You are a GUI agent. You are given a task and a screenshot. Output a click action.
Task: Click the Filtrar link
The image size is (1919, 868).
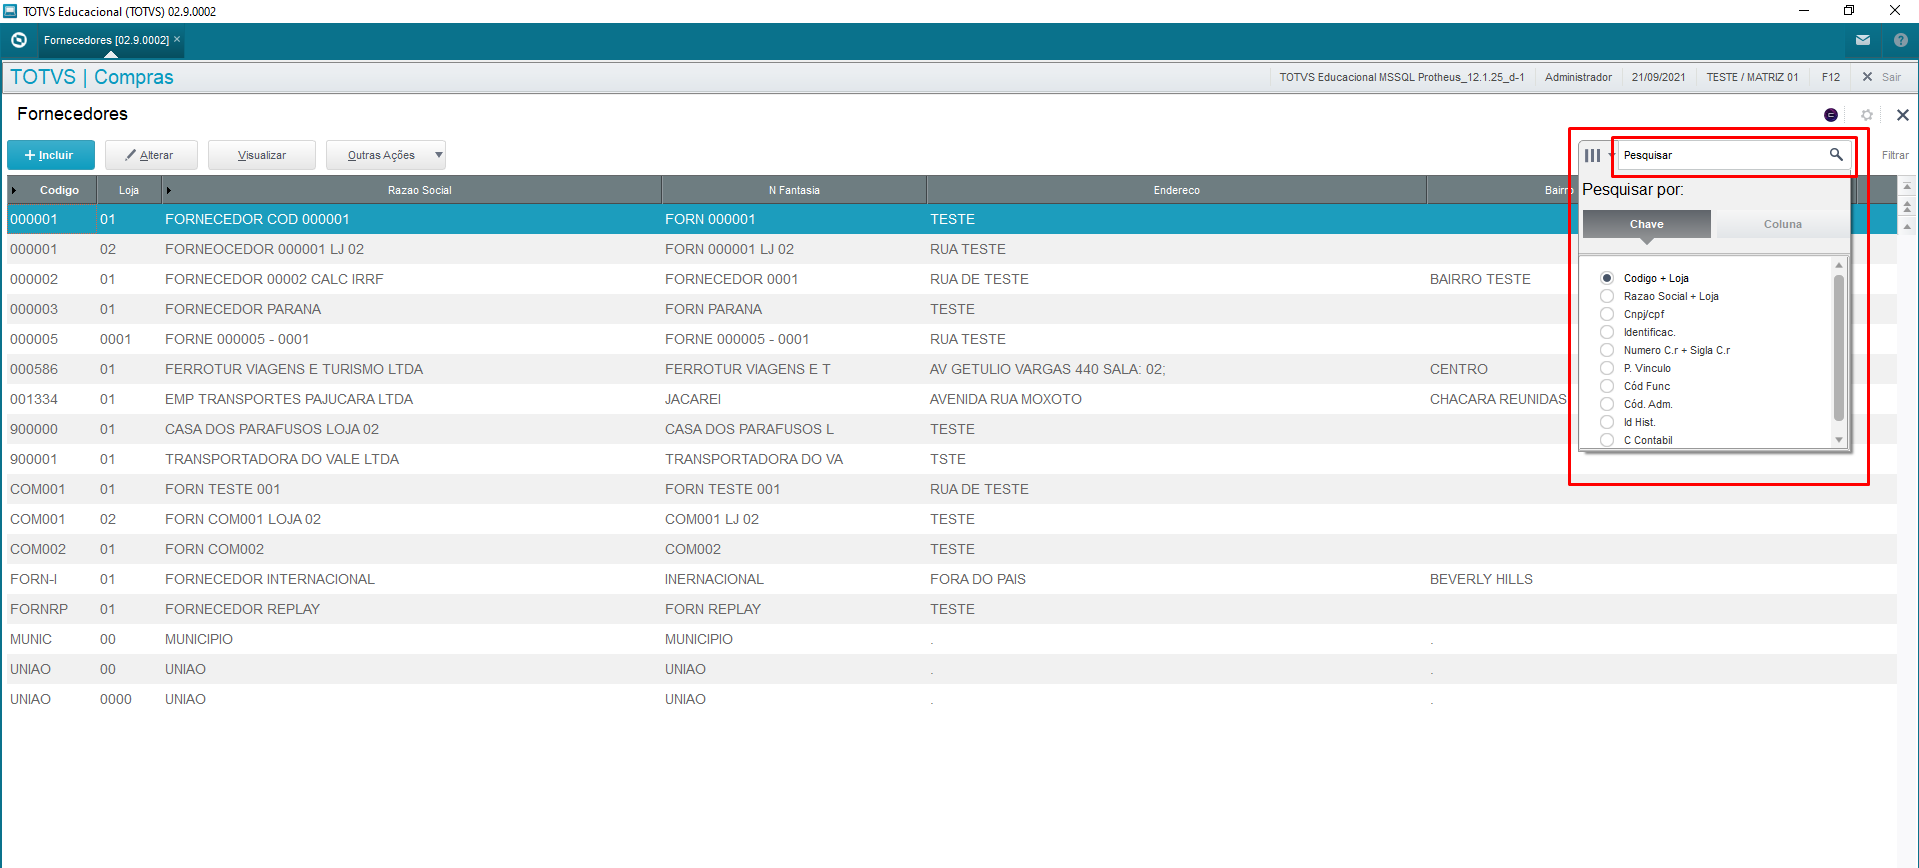tap(1895, 155)
